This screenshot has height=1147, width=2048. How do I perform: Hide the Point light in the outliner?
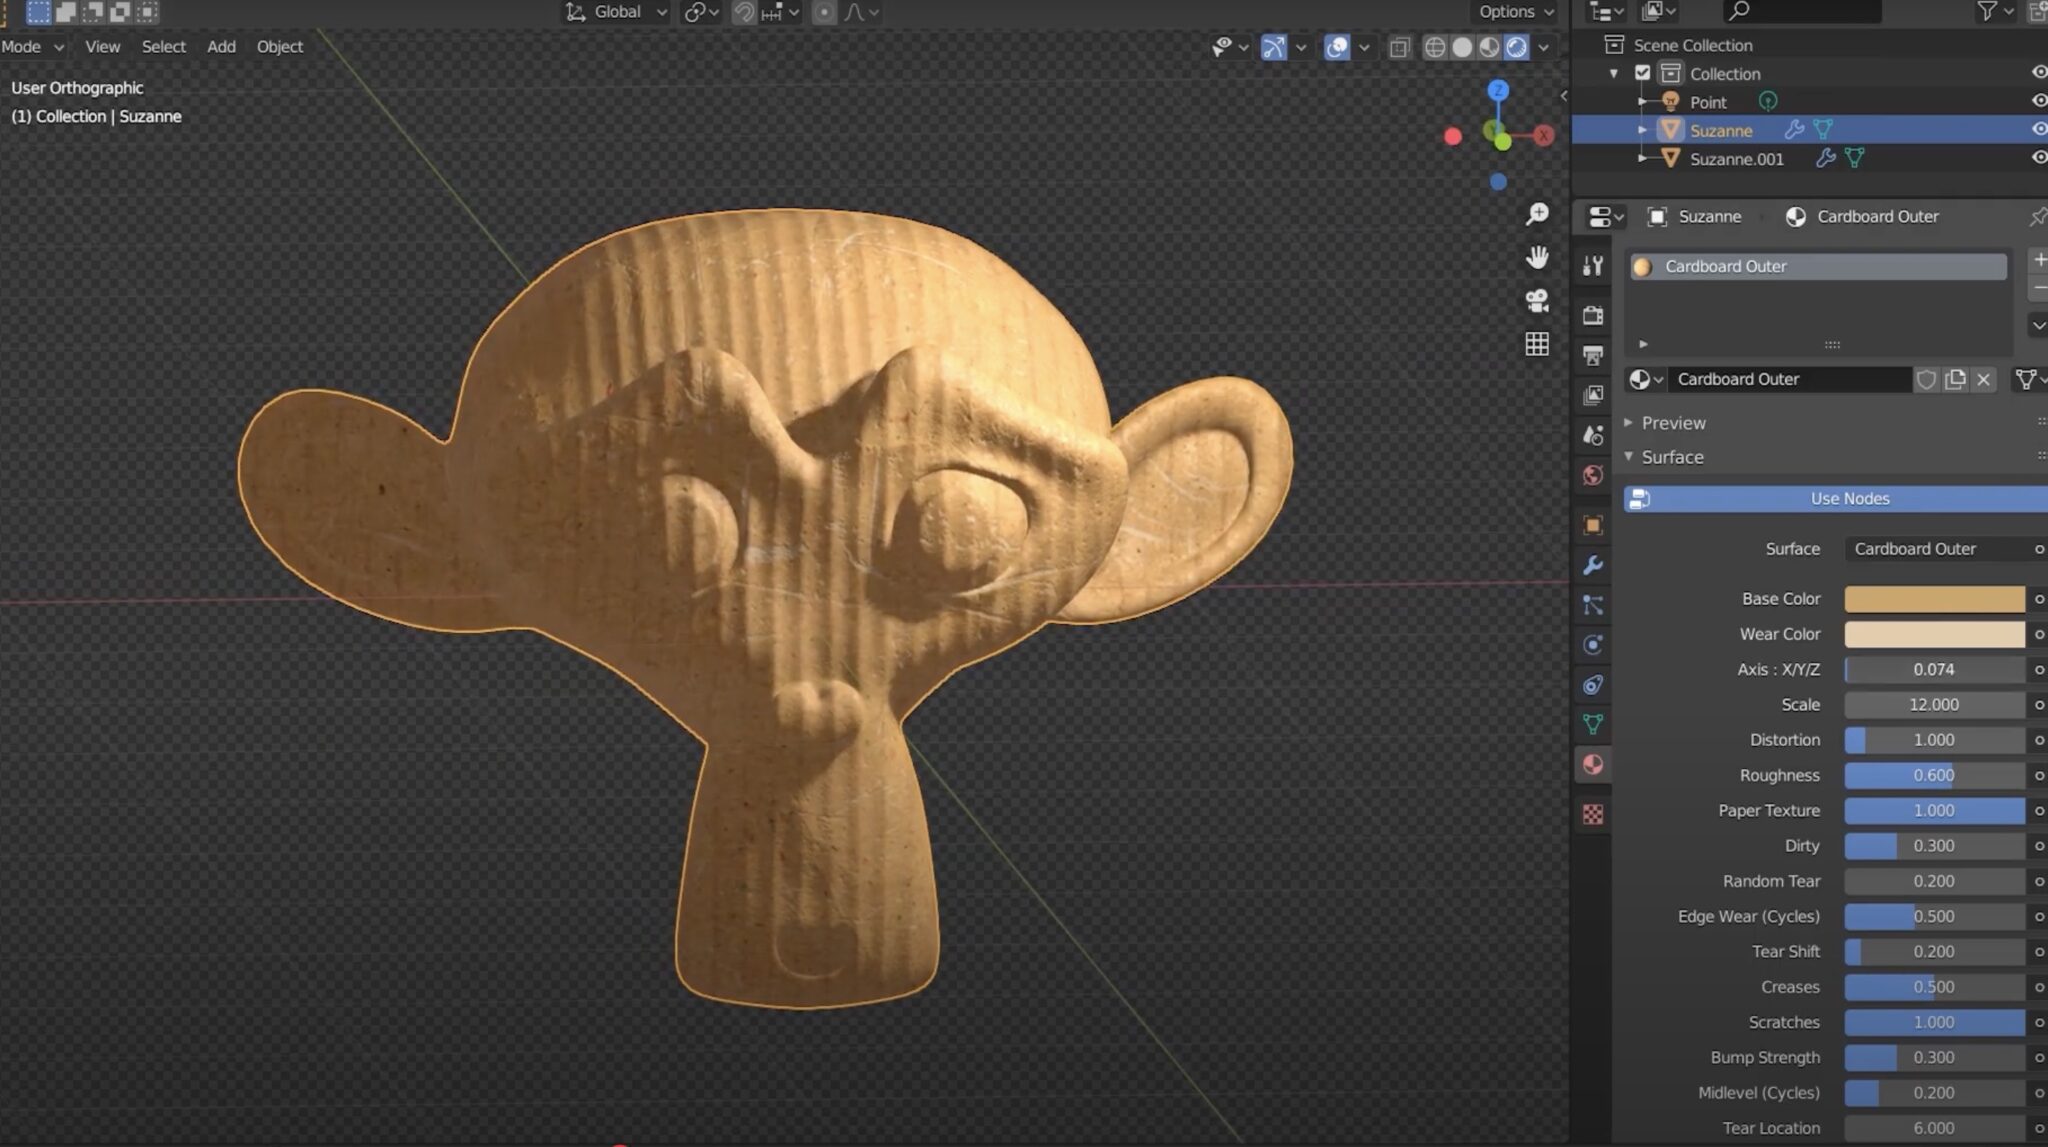(x=2038, y=101)
